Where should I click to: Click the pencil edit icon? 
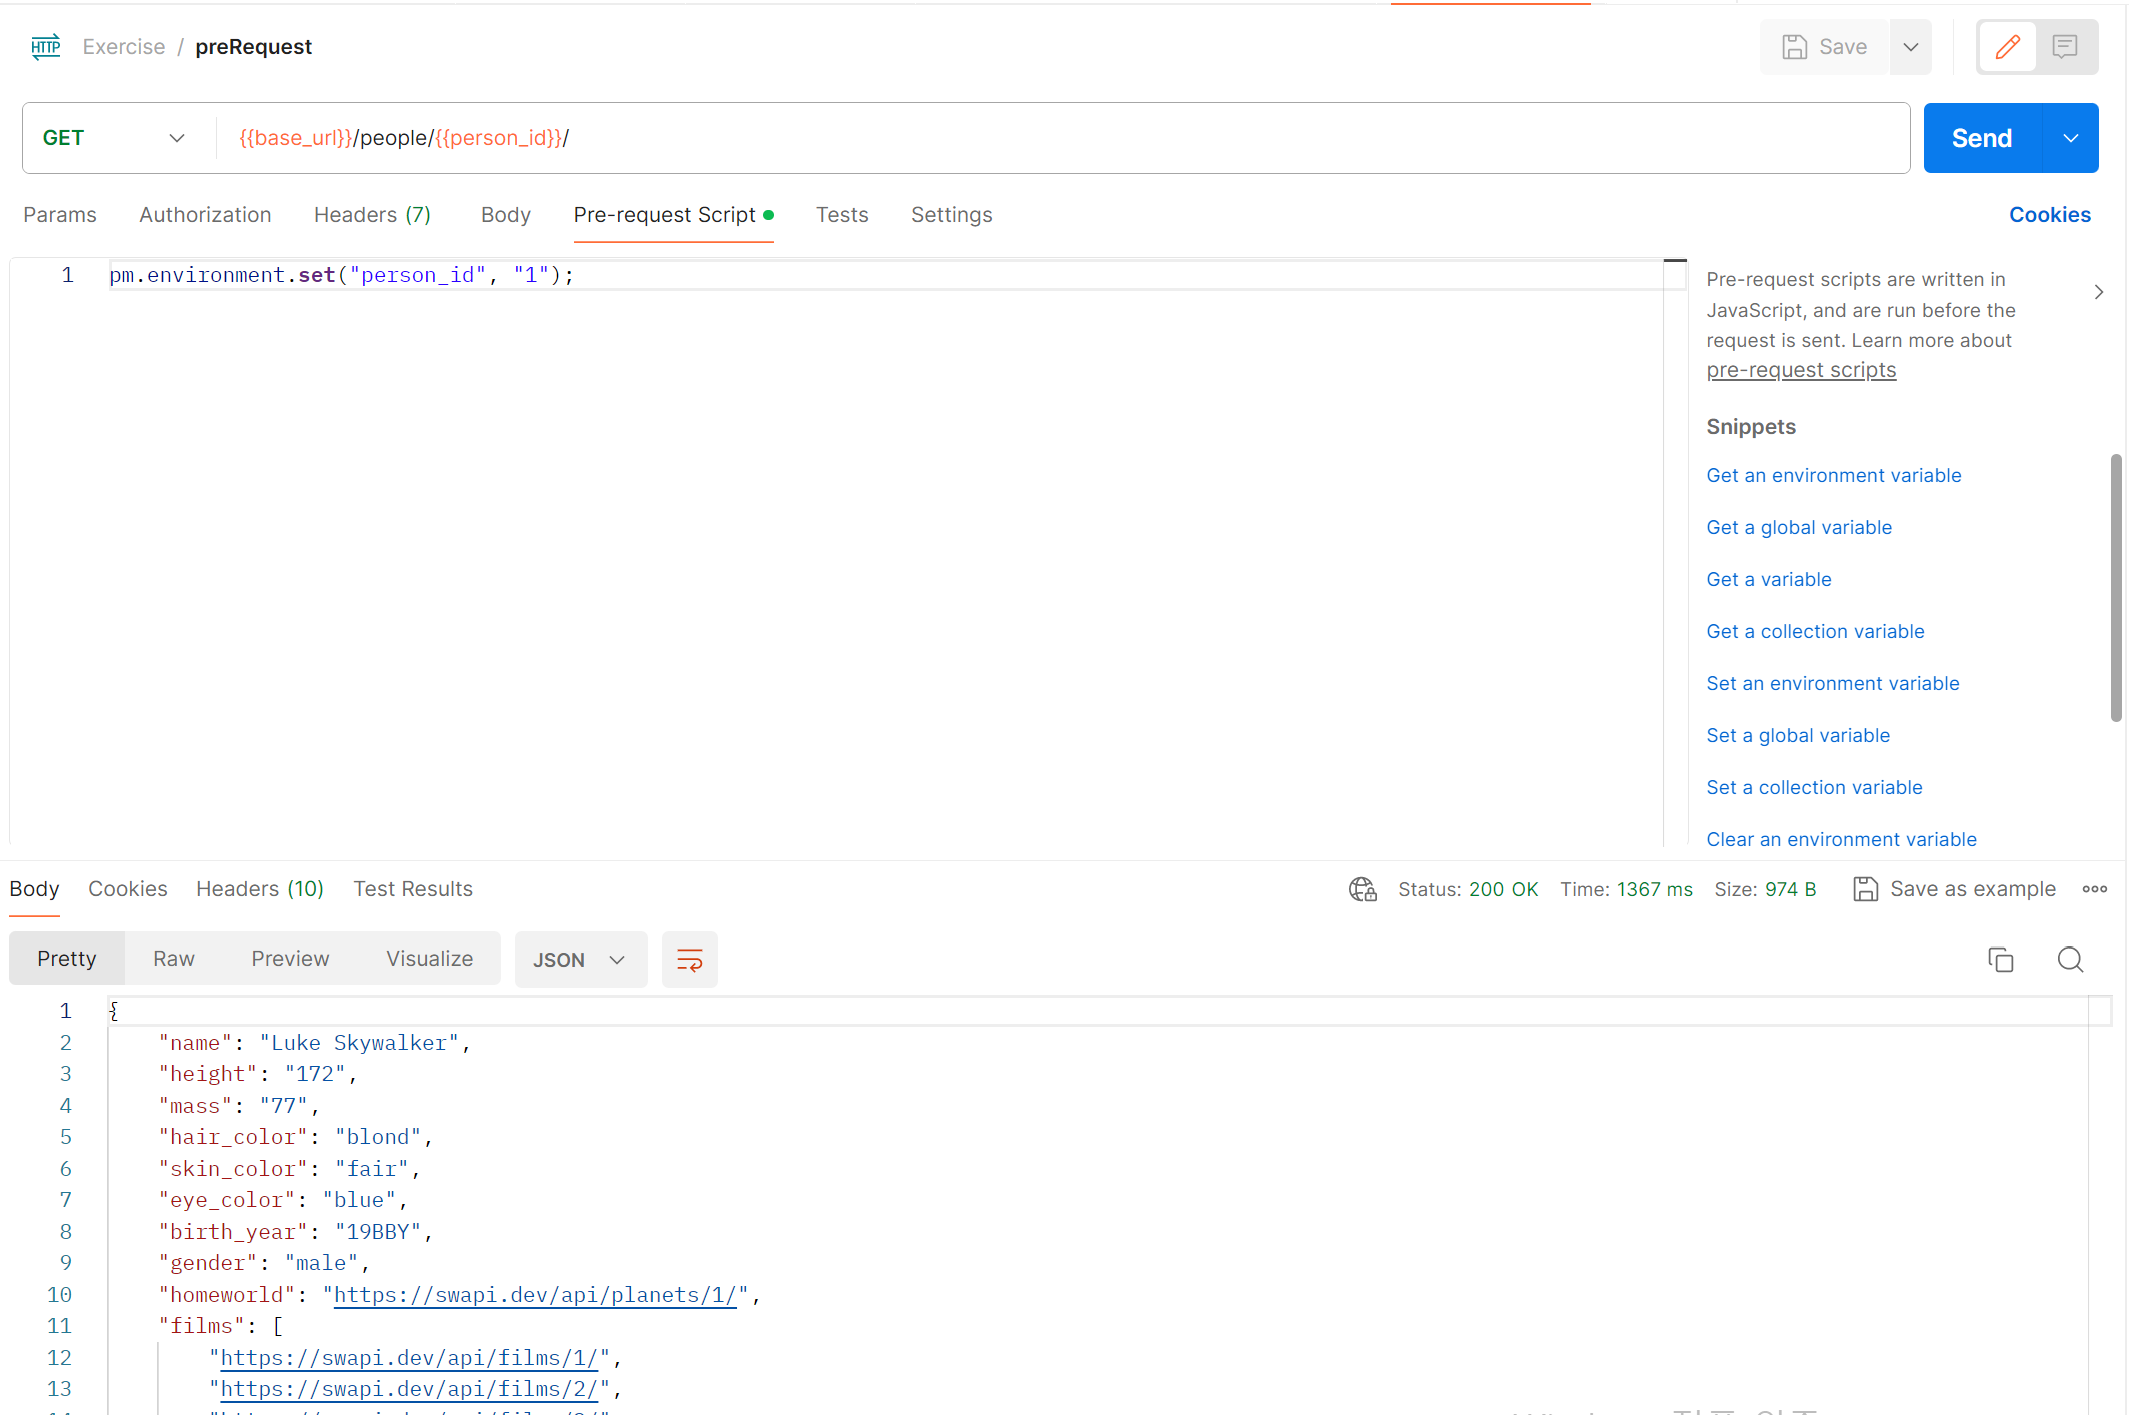click(x=2007, y=47)
